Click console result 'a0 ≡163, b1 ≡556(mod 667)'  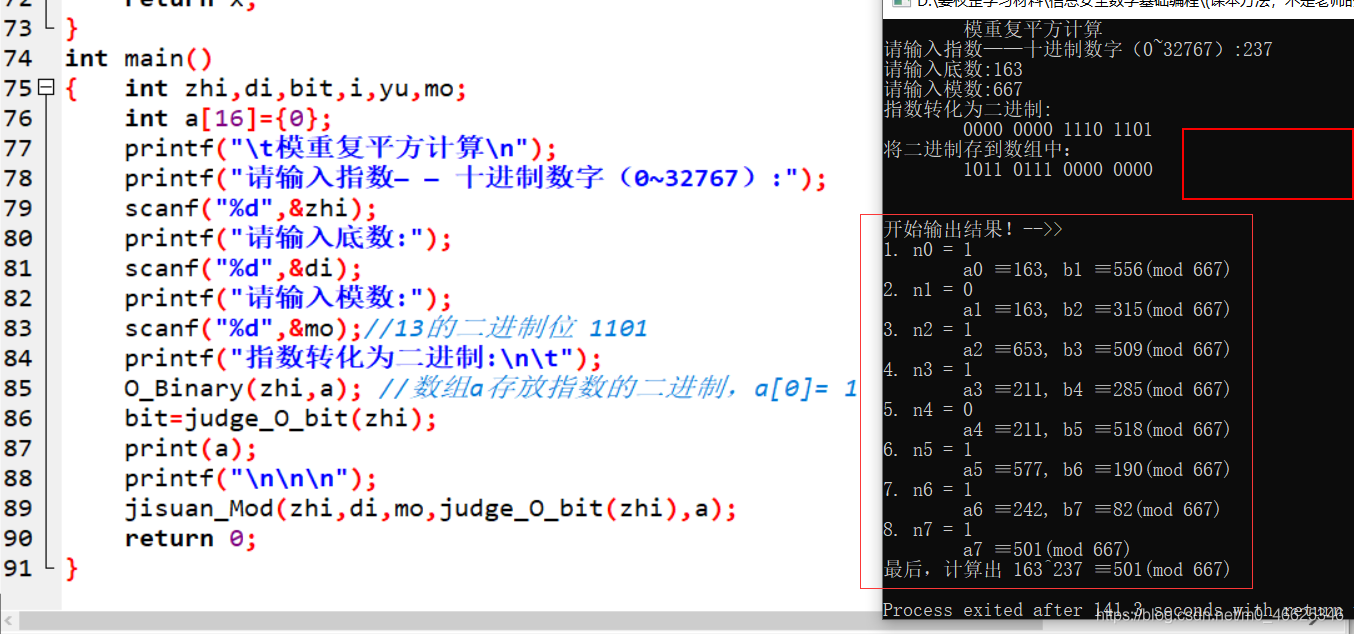pyautogui.click(x=1097, y=269)
